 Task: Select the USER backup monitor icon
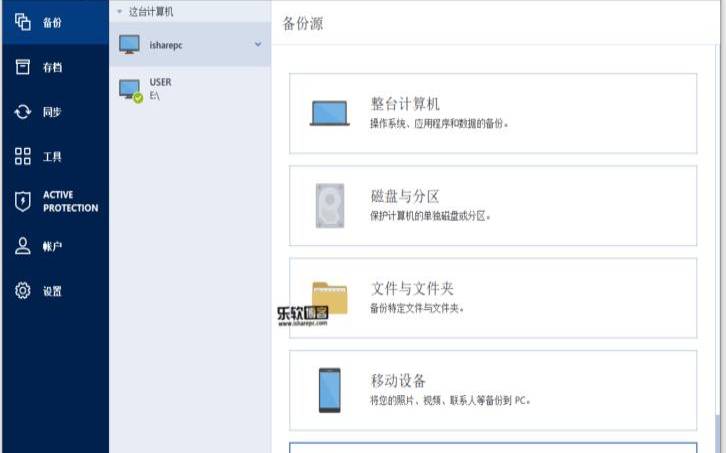(x=131, y=90)
